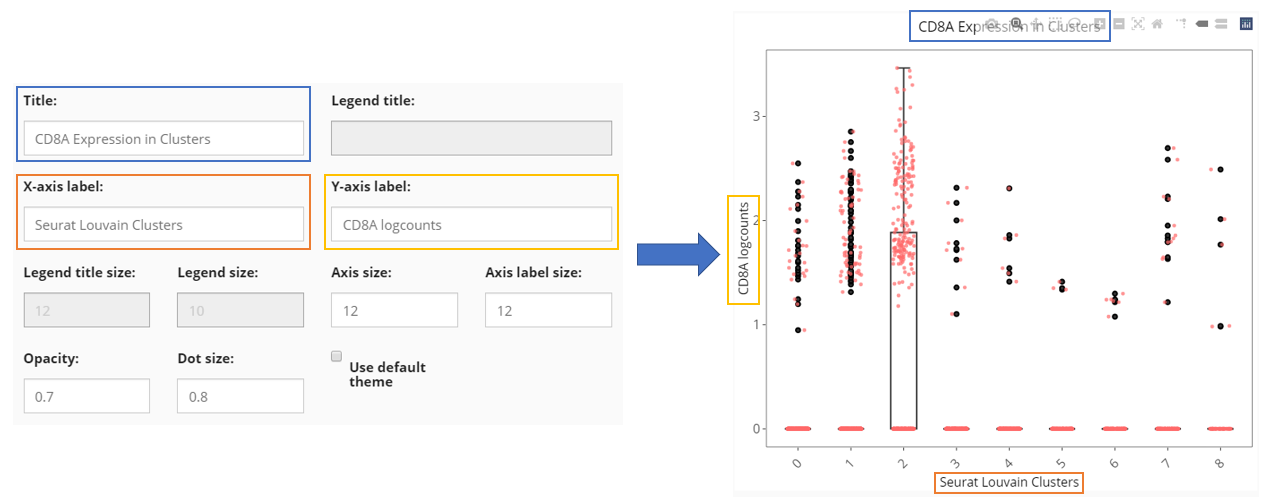Click the Plotly camera download icon
Image resolution: width=1265 pixels, height=503 pixels.
coord(991,23)
